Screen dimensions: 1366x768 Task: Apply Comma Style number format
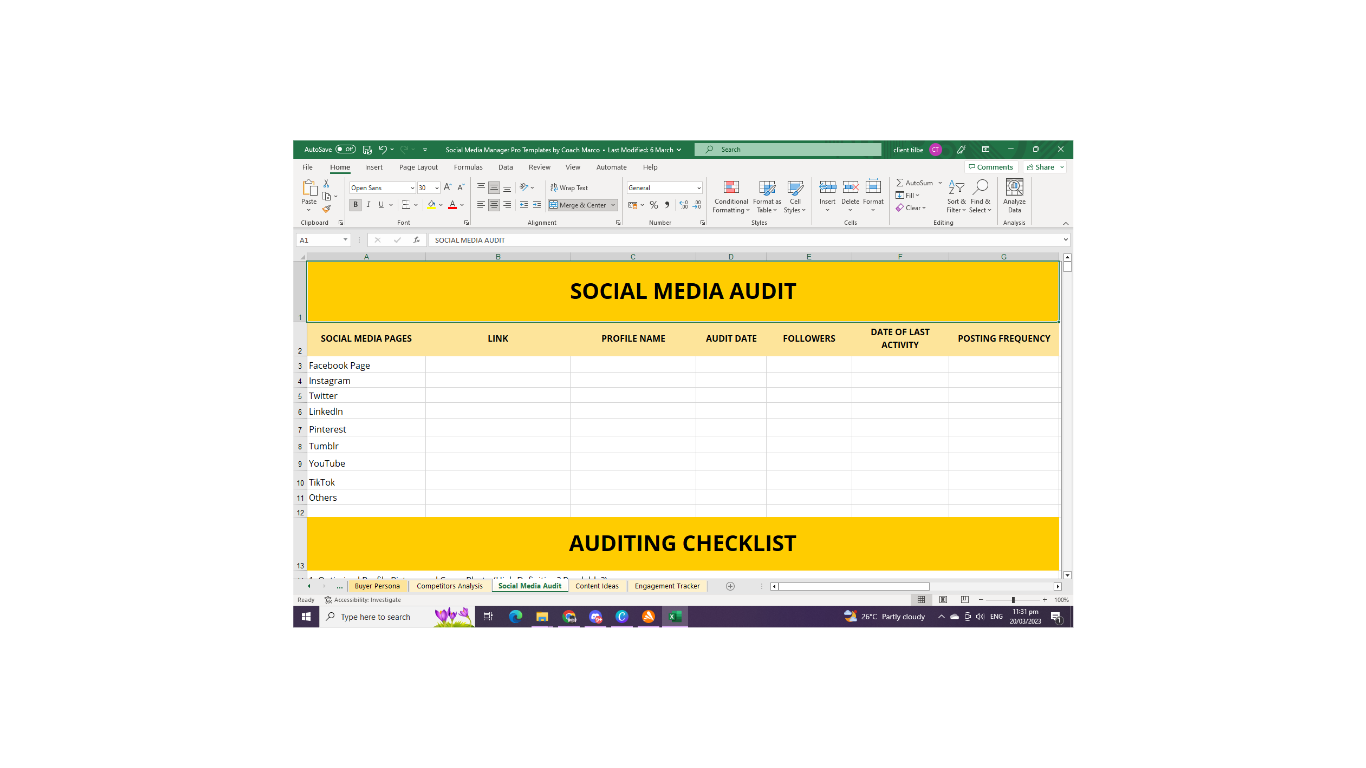coord(666,205)
